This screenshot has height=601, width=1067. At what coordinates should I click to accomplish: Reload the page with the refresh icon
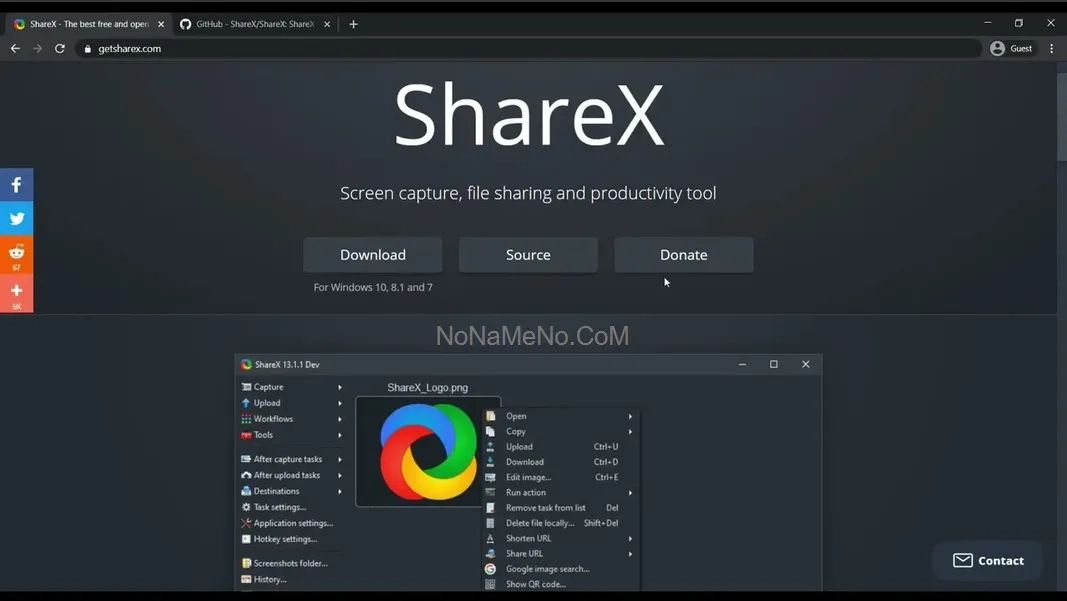click(x=60, y=48)
